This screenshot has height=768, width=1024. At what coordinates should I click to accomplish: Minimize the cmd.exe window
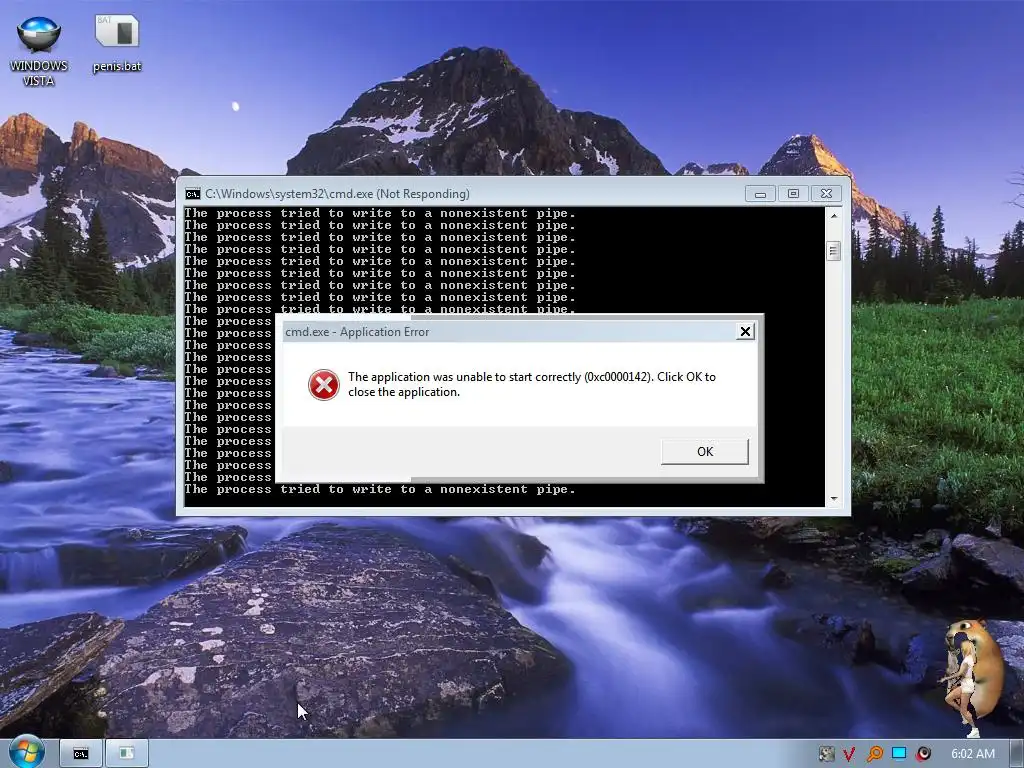pos(760,194)
